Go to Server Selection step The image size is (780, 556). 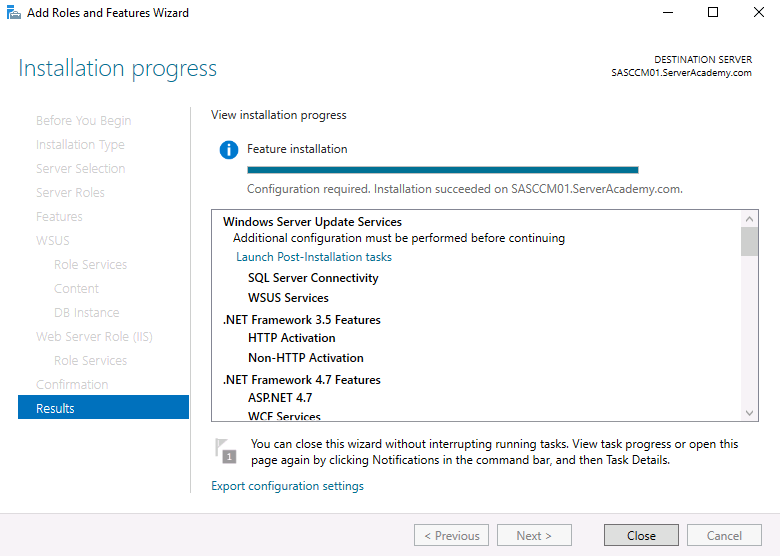point(81,169)
